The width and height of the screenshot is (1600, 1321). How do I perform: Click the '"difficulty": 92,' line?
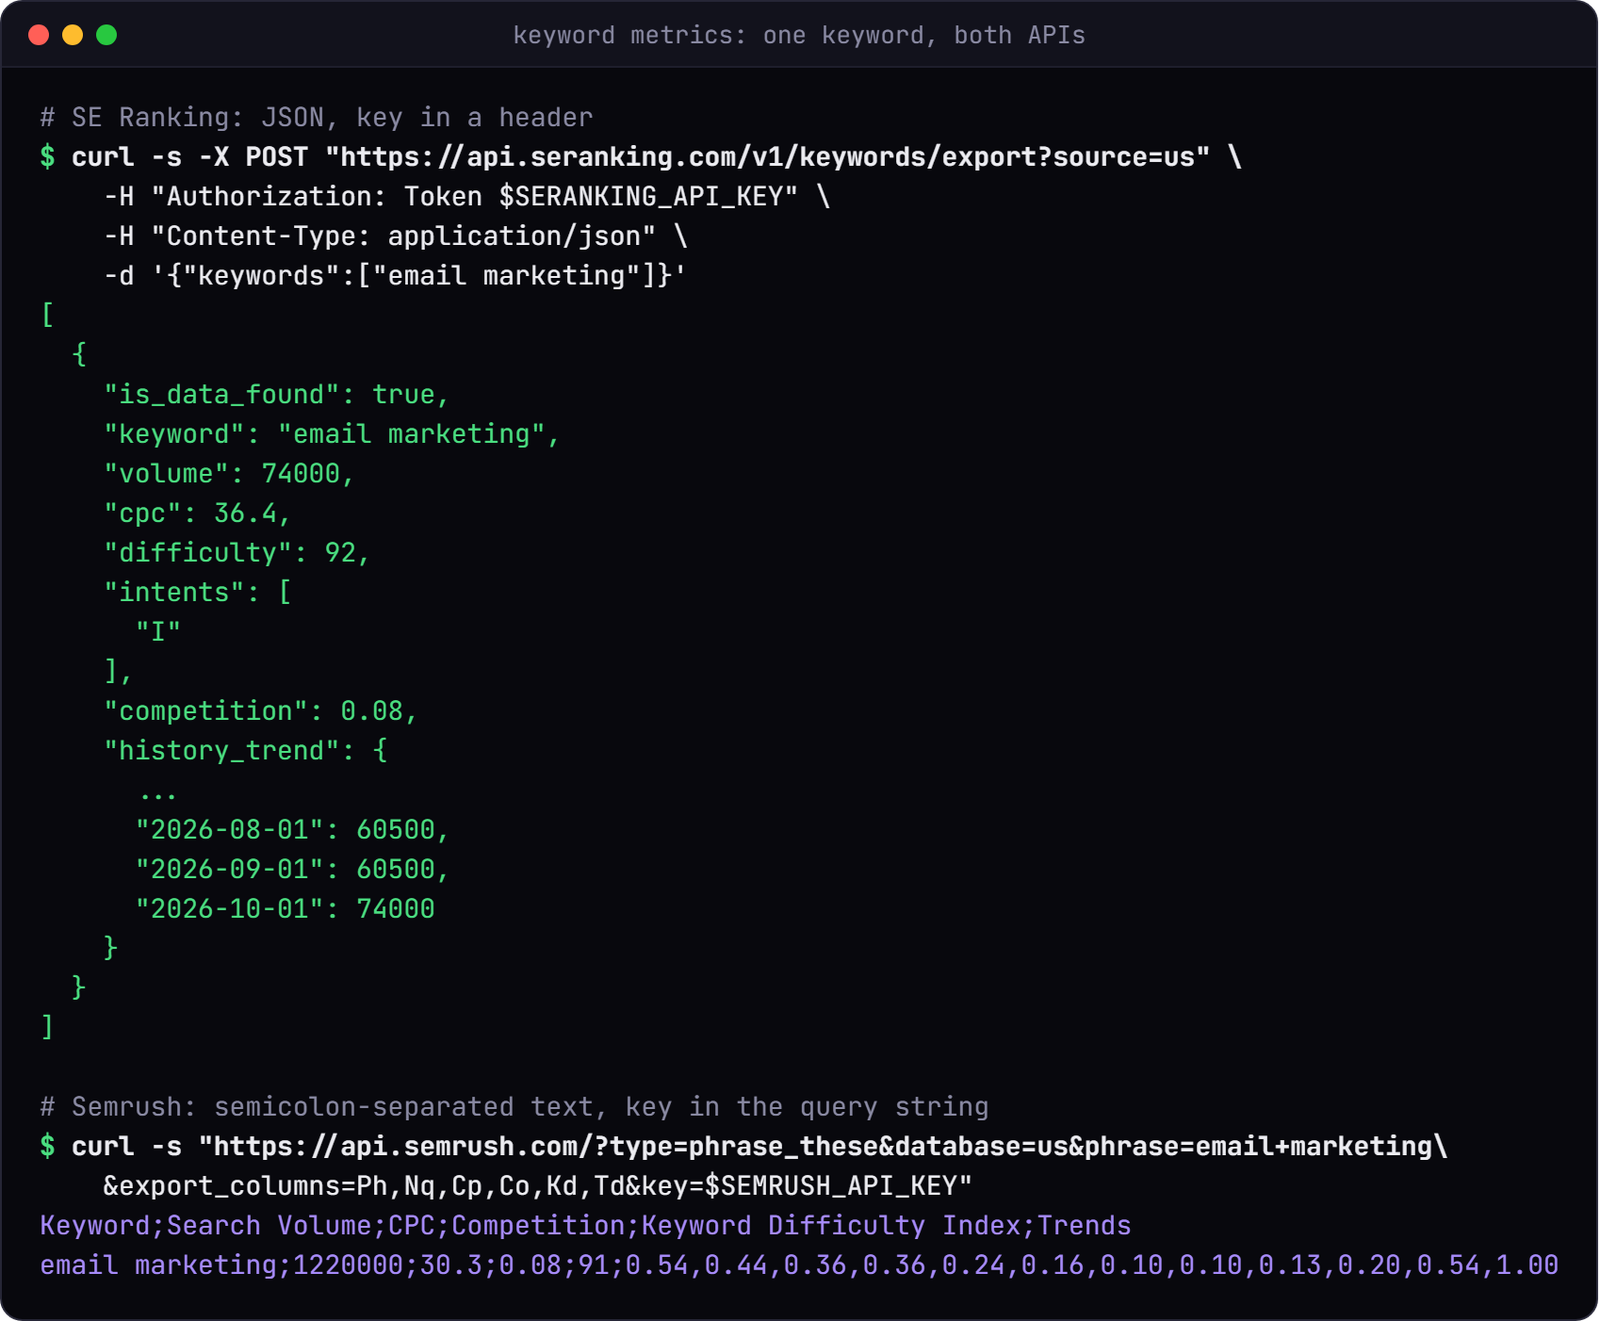pos(237,552)
